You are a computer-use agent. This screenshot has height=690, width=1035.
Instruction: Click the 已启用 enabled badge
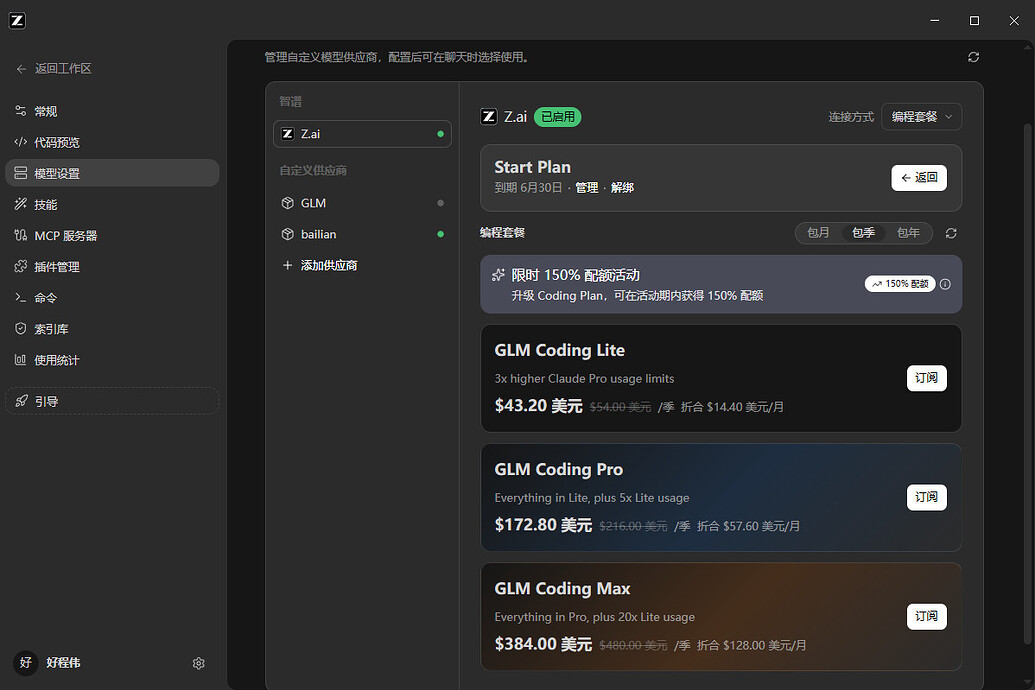click(x=557, y=117)
